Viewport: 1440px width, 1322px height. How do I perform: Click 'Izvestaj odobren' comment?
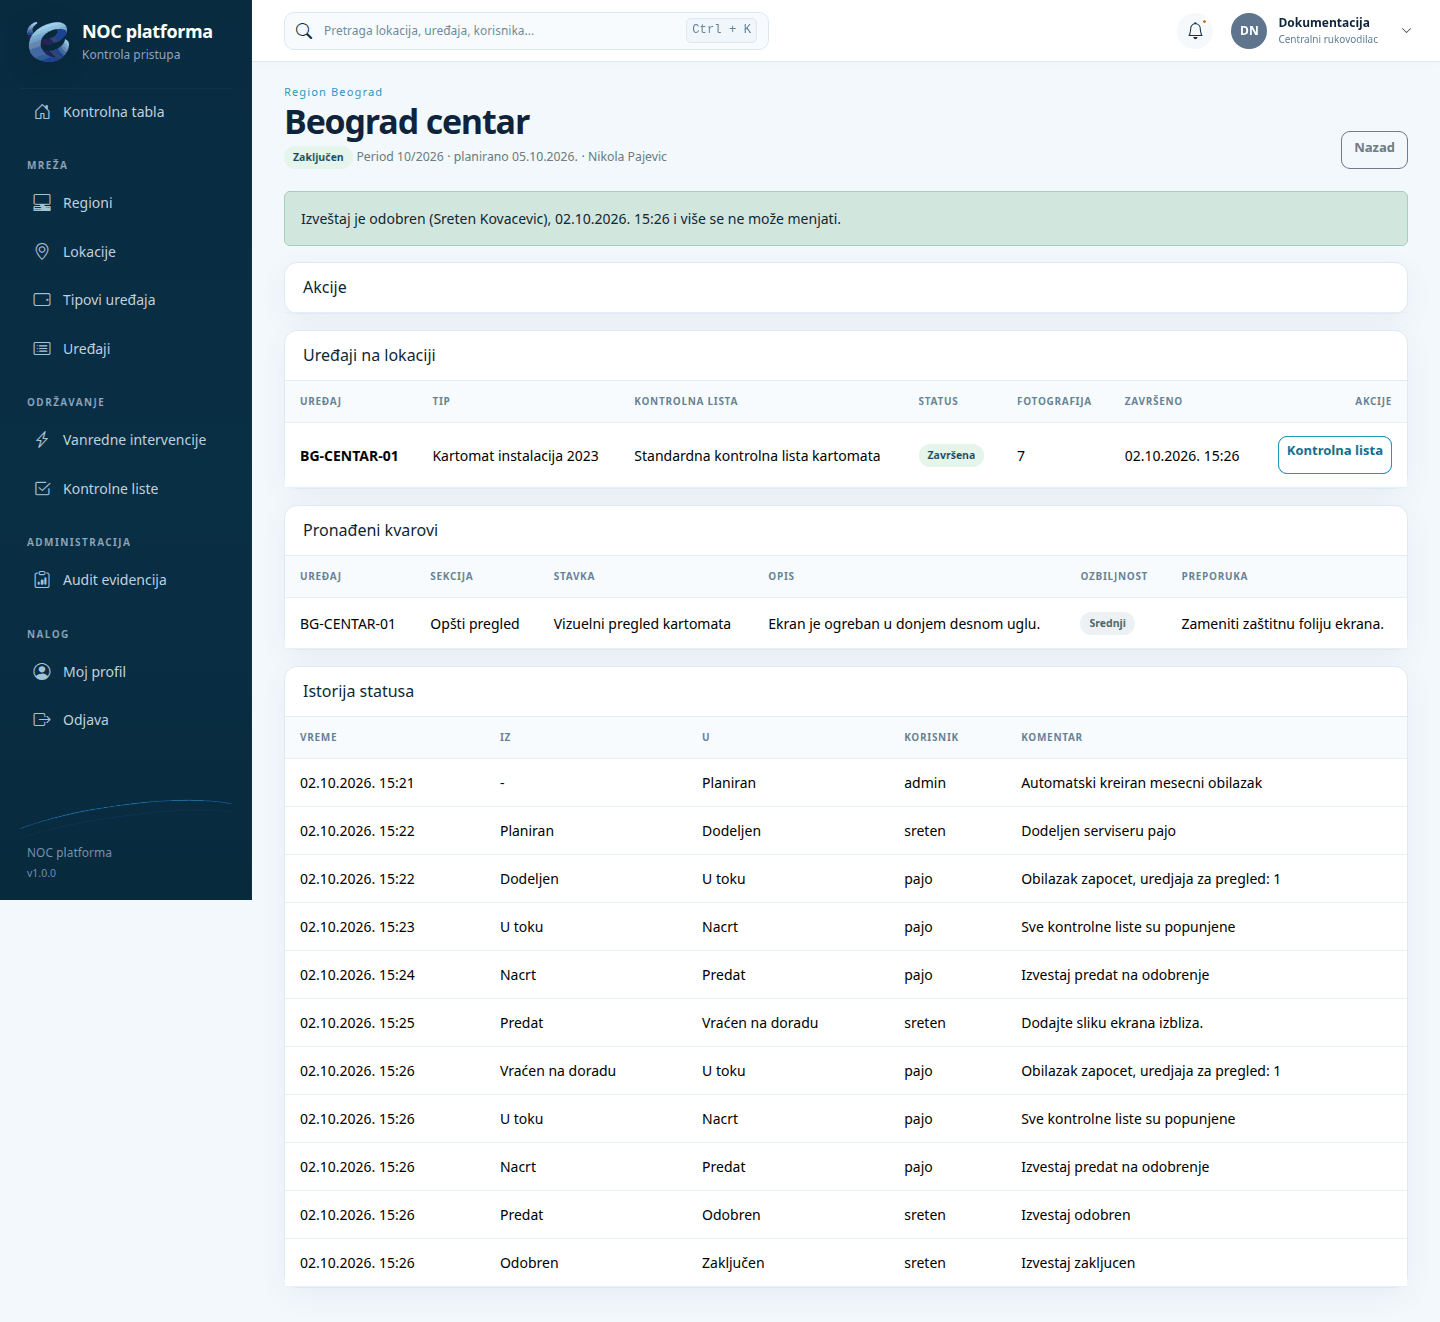[1075, 1215]
